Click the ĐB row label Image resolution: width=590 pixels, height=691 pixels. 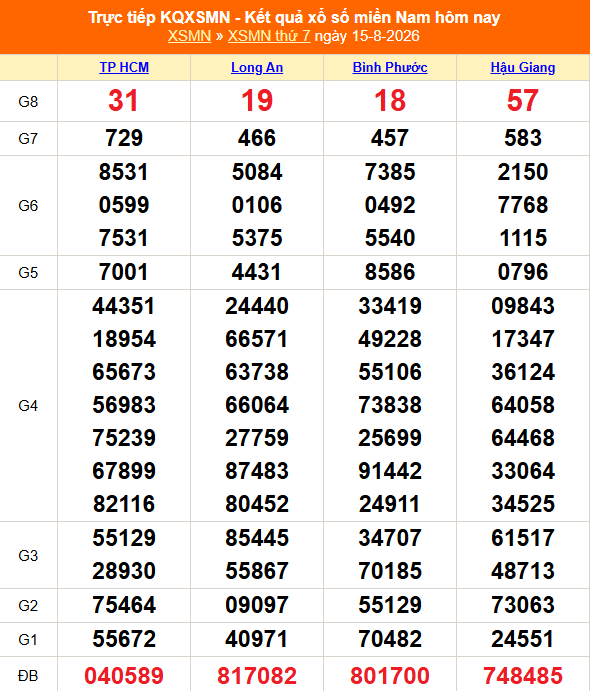(28, 676)
